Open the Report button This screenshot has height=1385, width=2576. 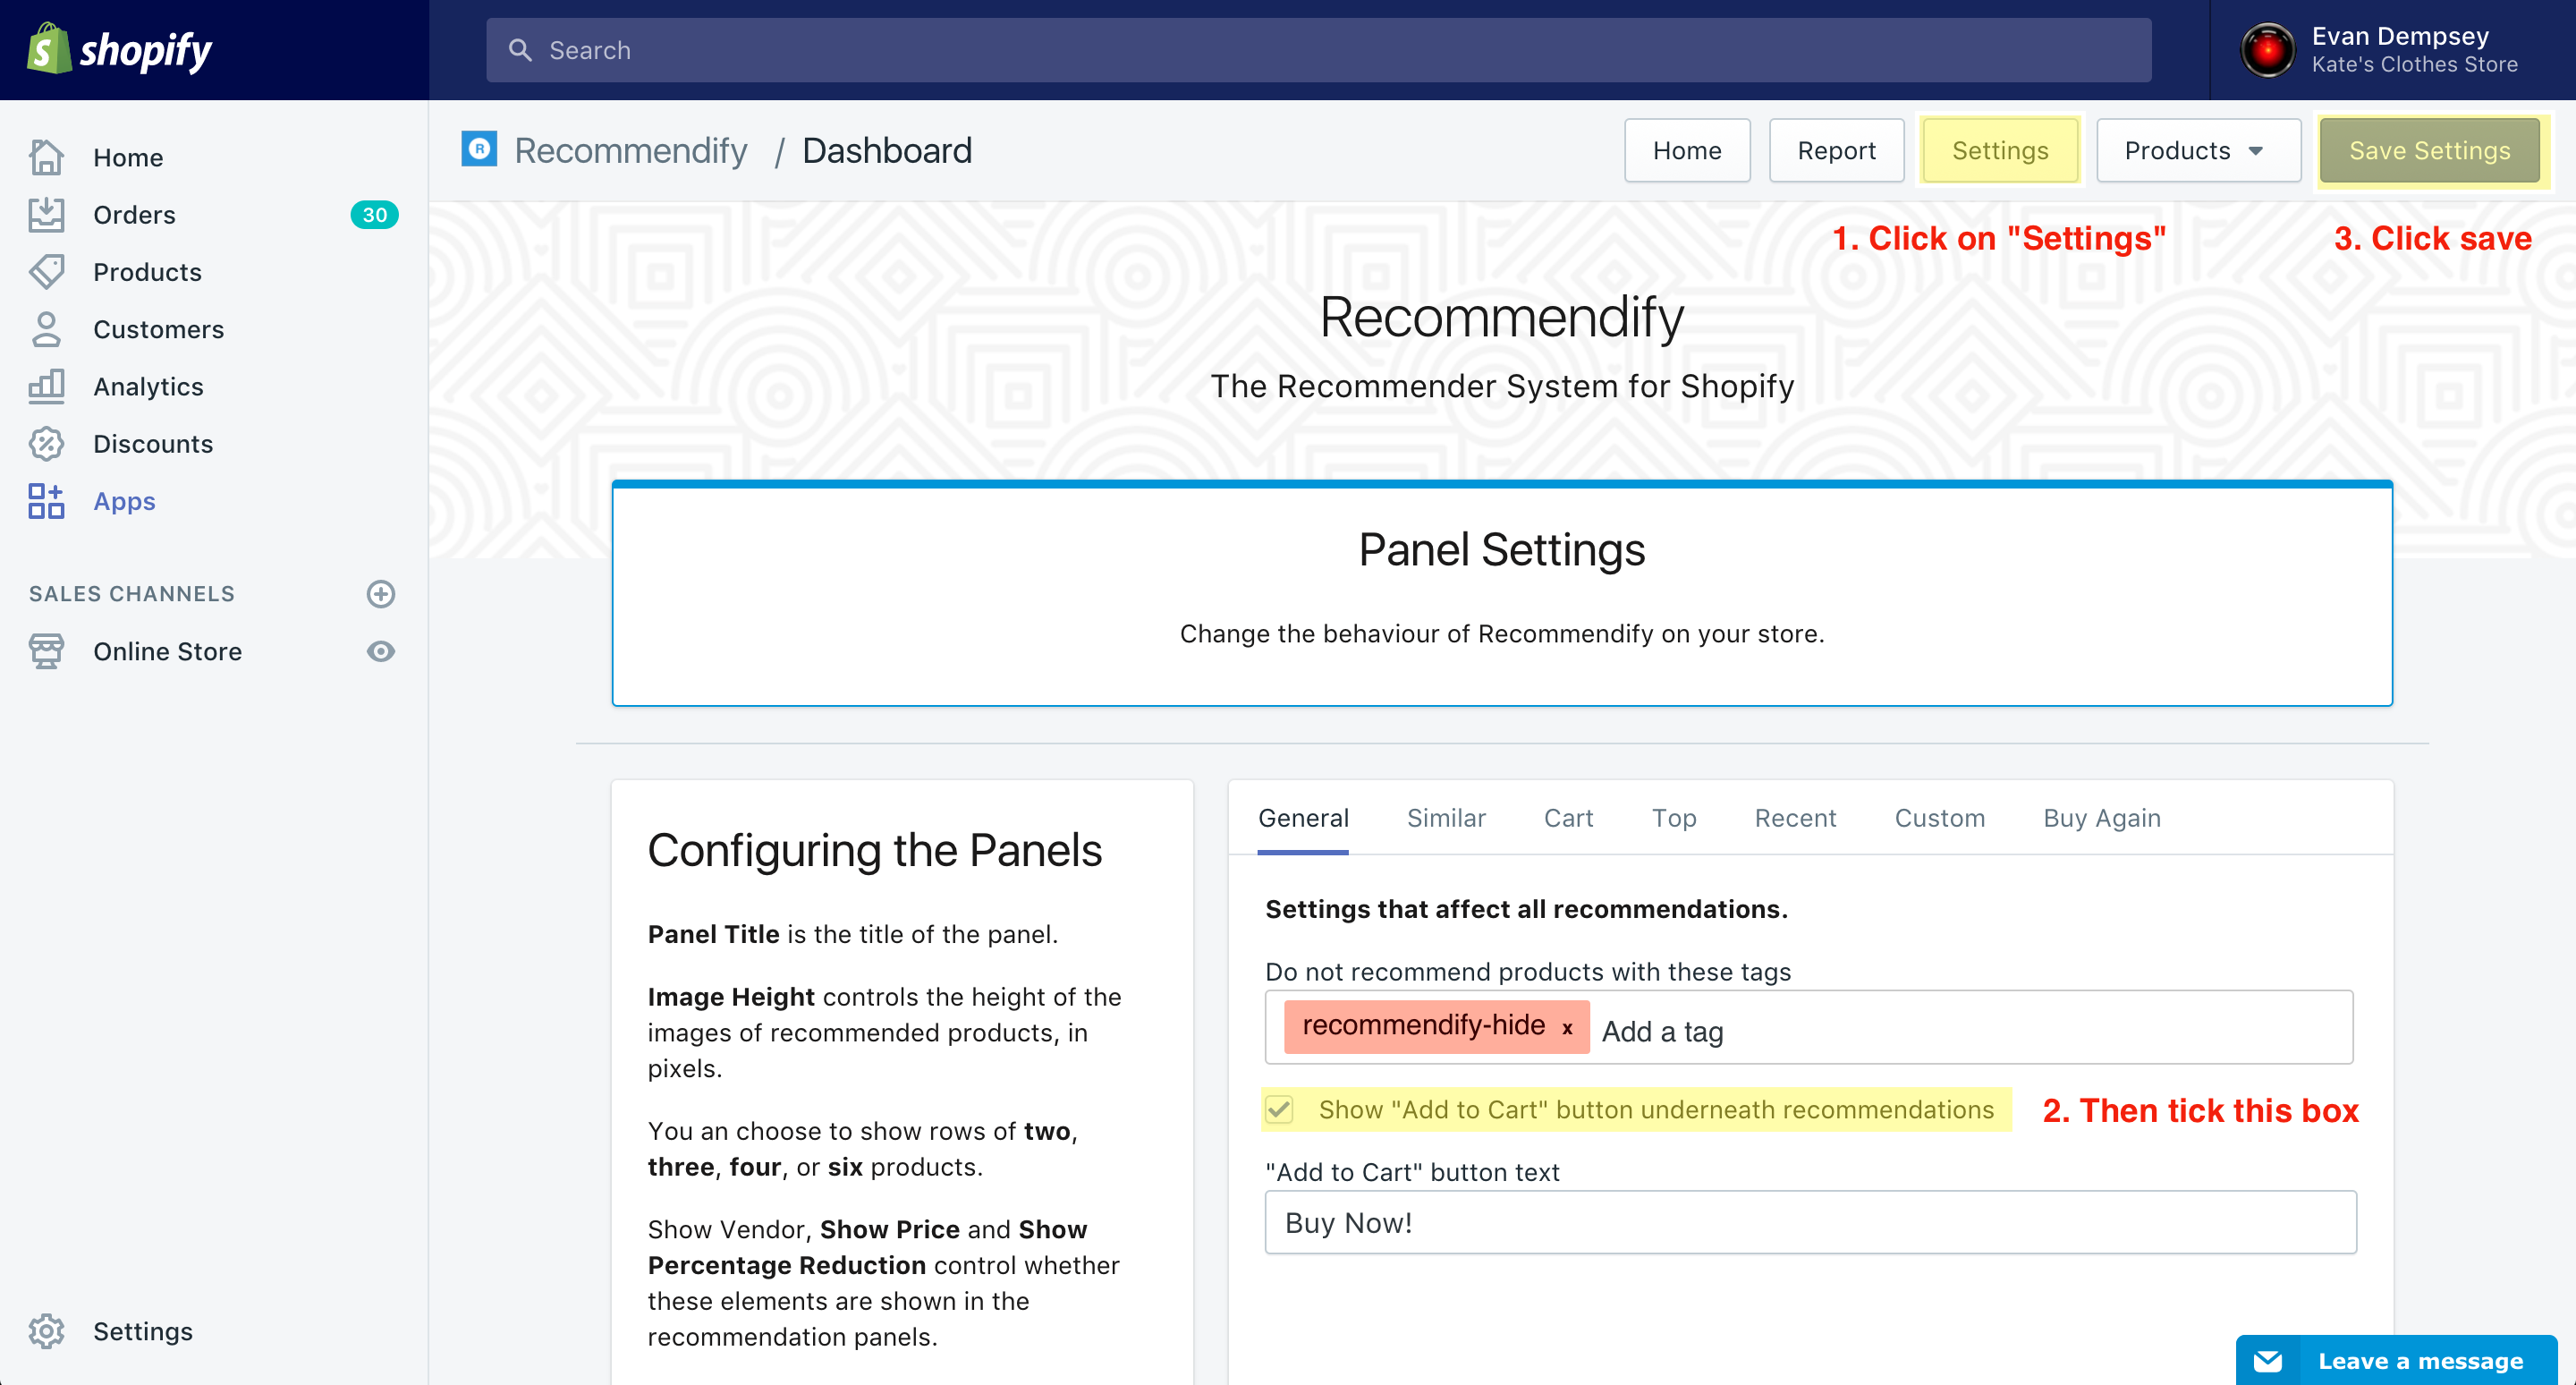click(x=1836, y=150)
